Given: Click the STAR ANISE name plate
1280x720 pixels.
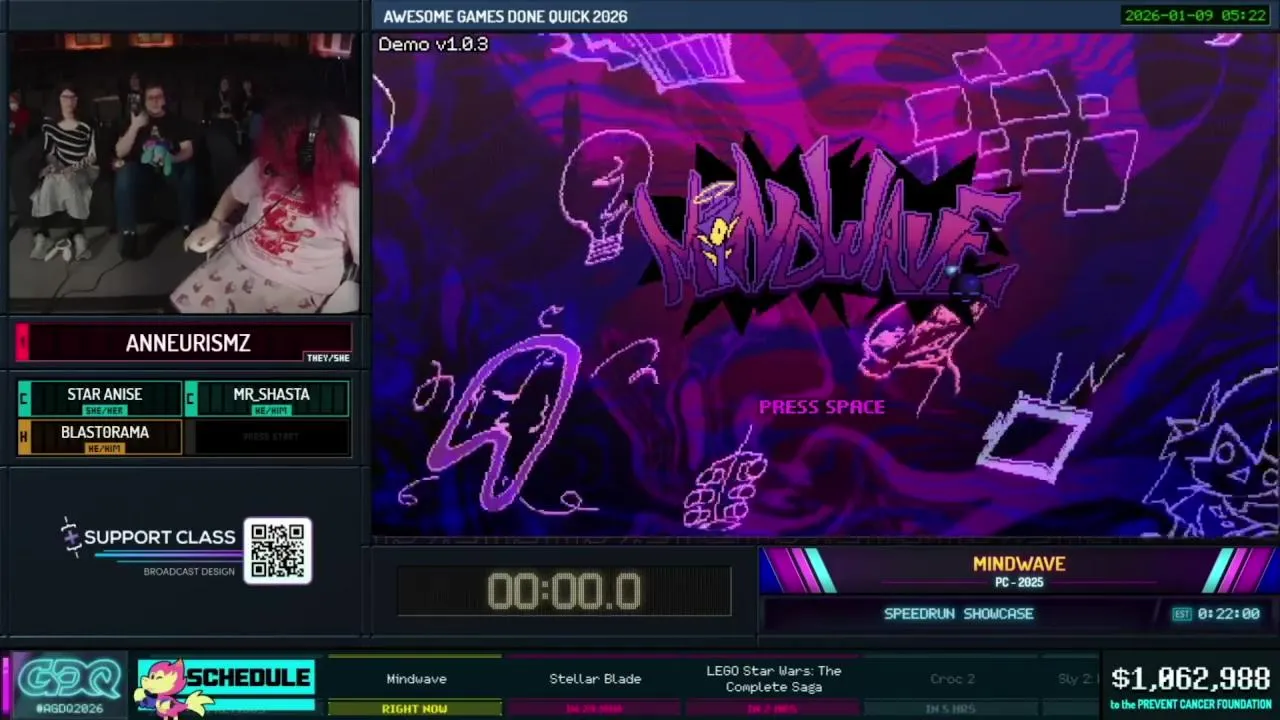Looking at the screenshot, I should (x=105, y=399).
